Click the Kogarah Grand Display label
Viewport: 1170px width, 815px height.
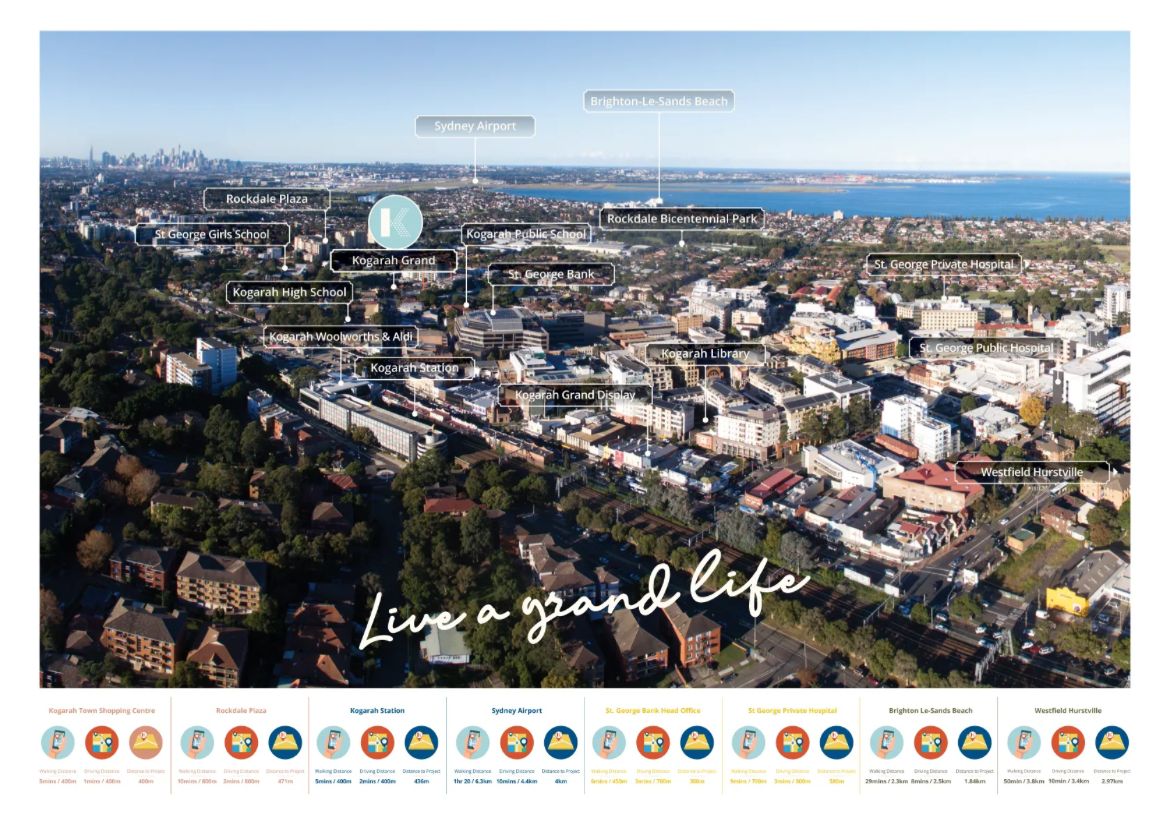click(x=575, y=395)
